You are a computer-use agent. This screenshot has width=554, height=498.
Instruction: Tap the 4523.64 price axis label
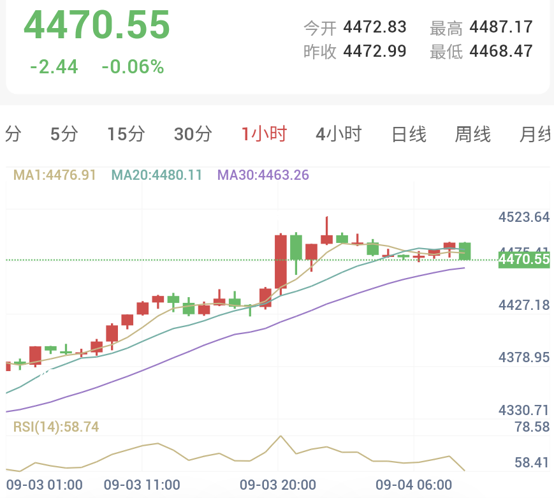524,217
